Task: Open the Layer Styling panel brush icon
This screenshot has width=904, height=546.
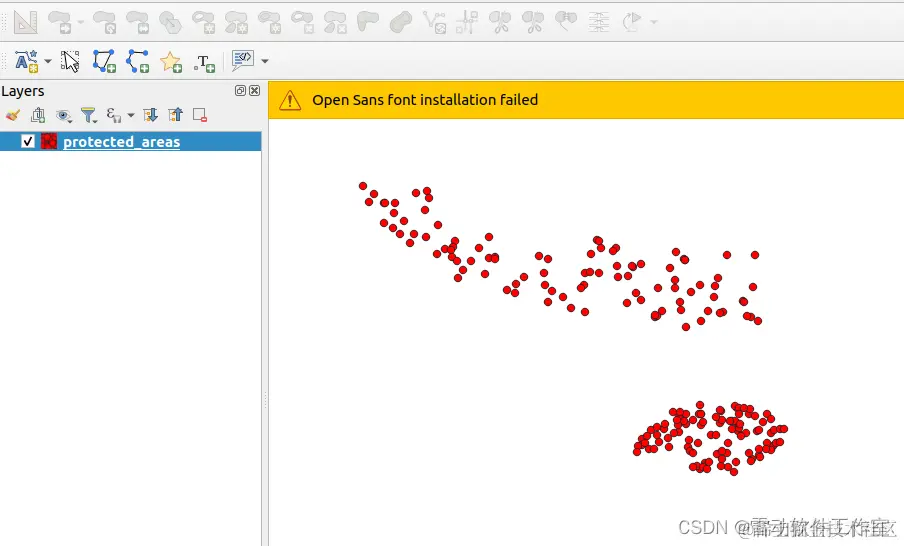Action: pos(13,115)
